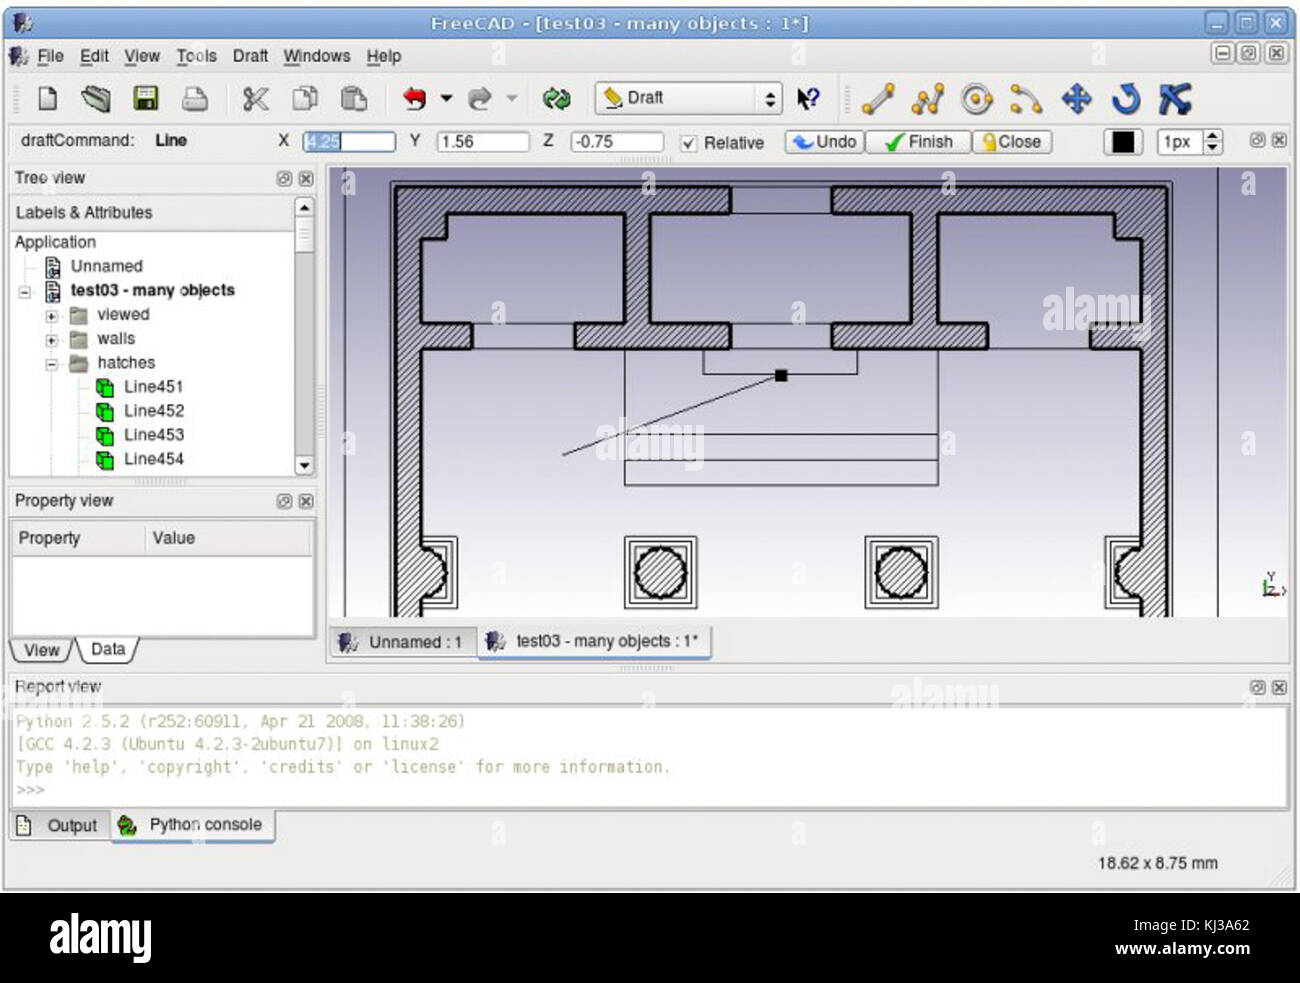Float the Tree view panel

284,178
